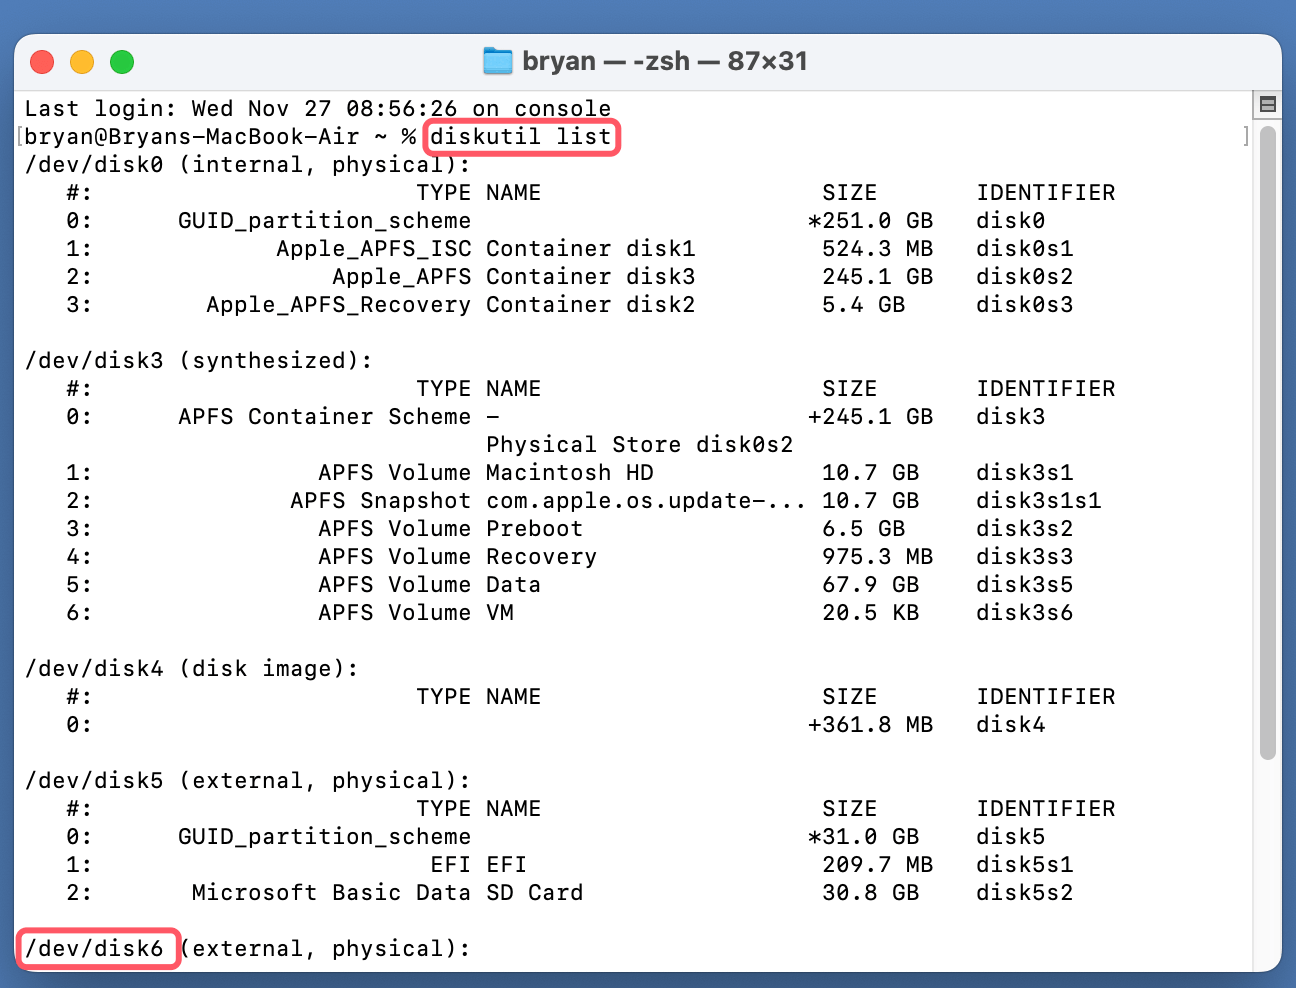This screenshot has height=988, width=1296.
Task: Click the Macintosh HD volume name
Action: (x=570, y=472)
